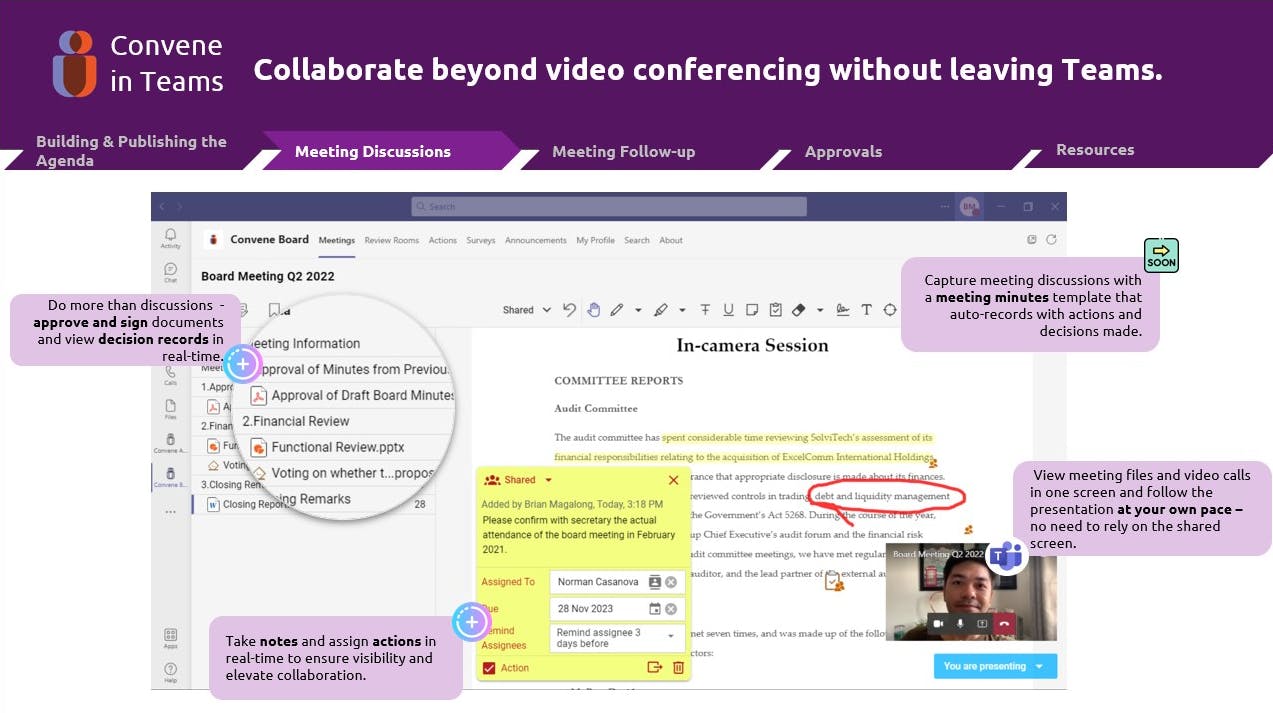Go to Meeting Follow-up section
The width and height of the screenshot is (1273, 713).
click(x=623, y=152)
